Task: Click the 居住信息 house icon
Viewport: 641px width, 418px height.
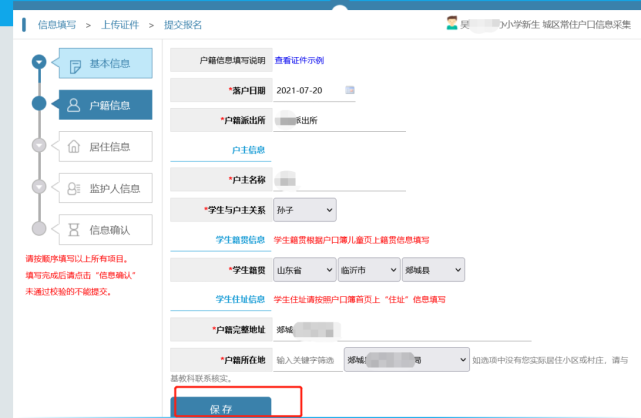Action: point(74,146)
